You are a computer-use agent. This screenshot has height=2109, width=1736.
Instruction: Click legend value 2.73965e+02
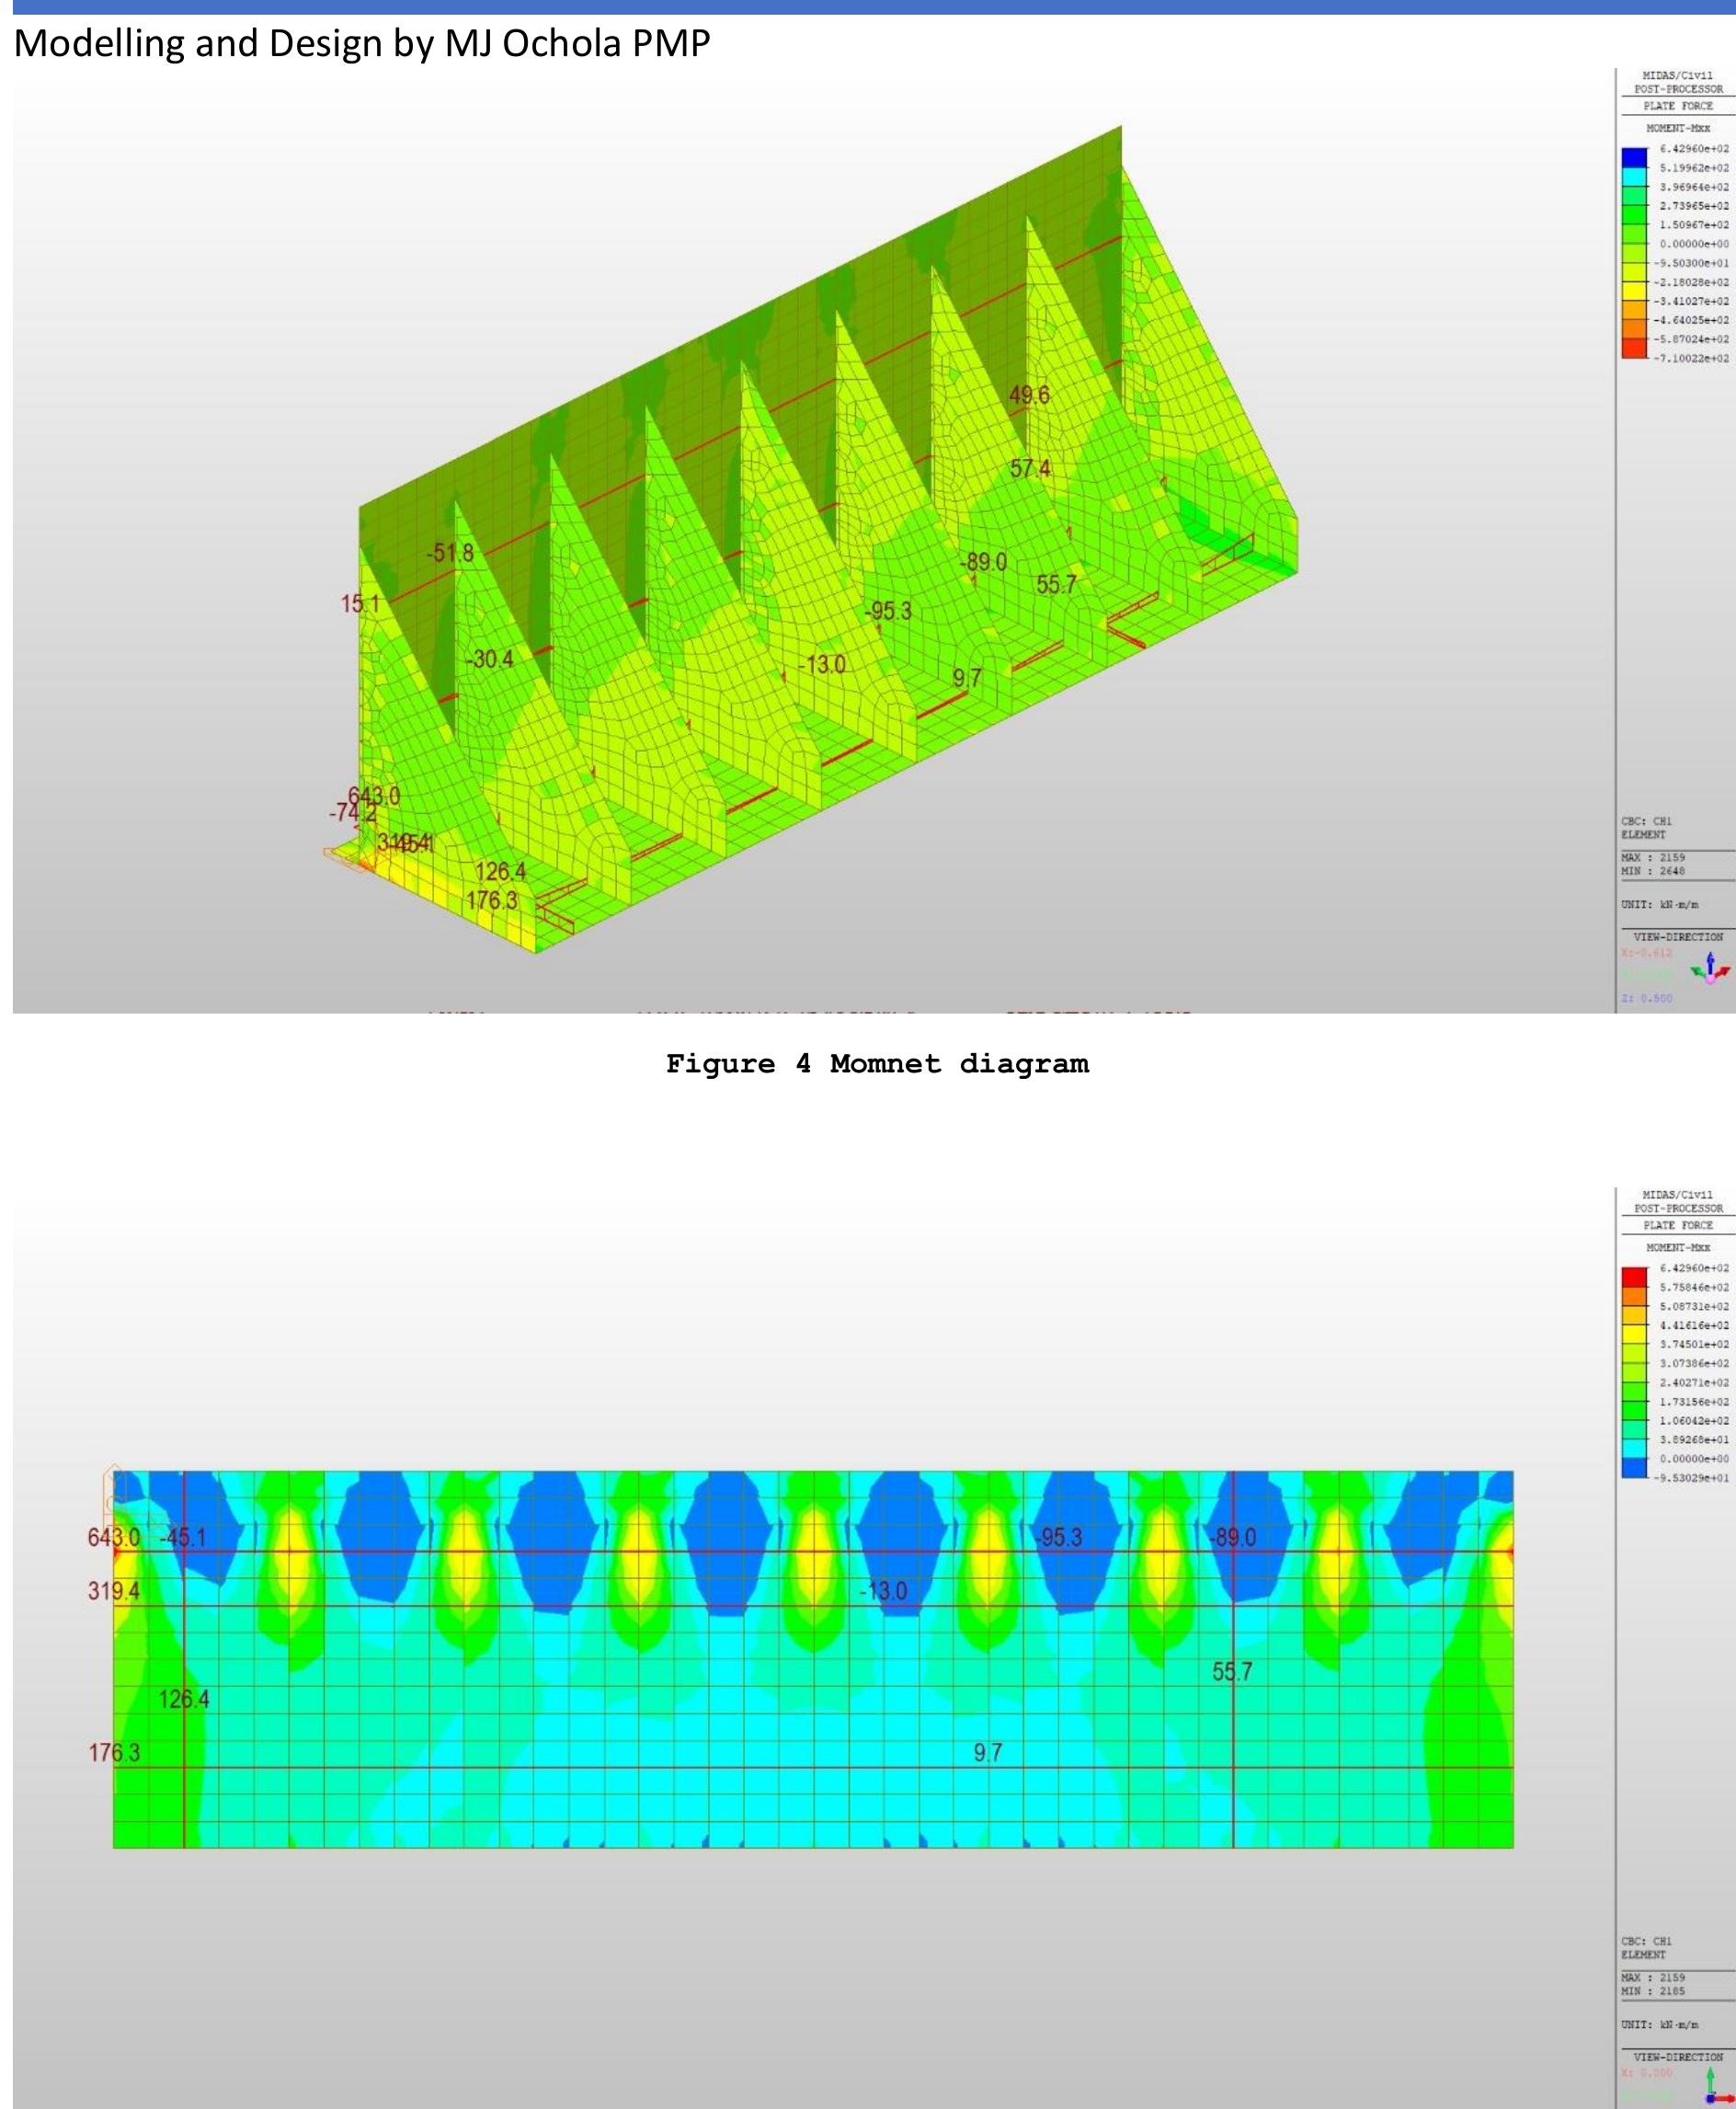[x=1694, y=206]
